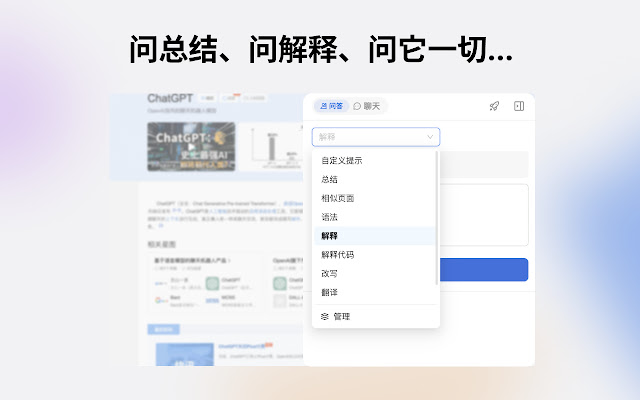
Task: Expand the 解释 dropdown arrow
Action: pos(430,137)
